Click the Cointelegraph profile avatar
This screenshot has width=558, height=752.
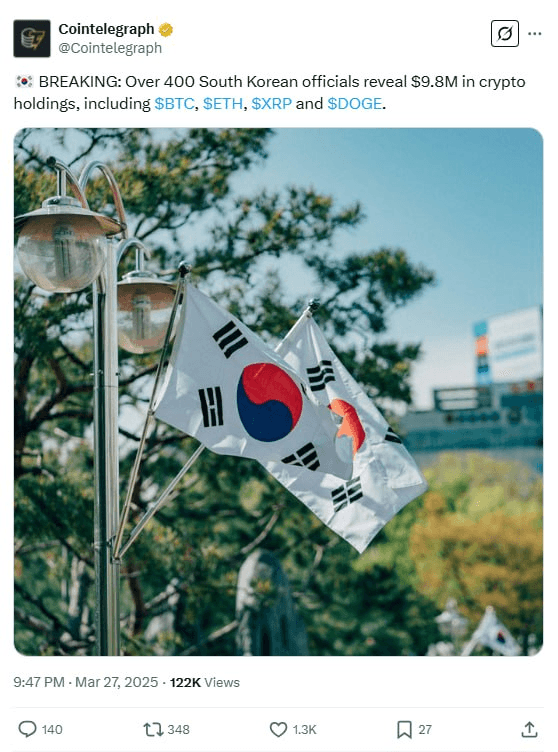tap(32, 38)
